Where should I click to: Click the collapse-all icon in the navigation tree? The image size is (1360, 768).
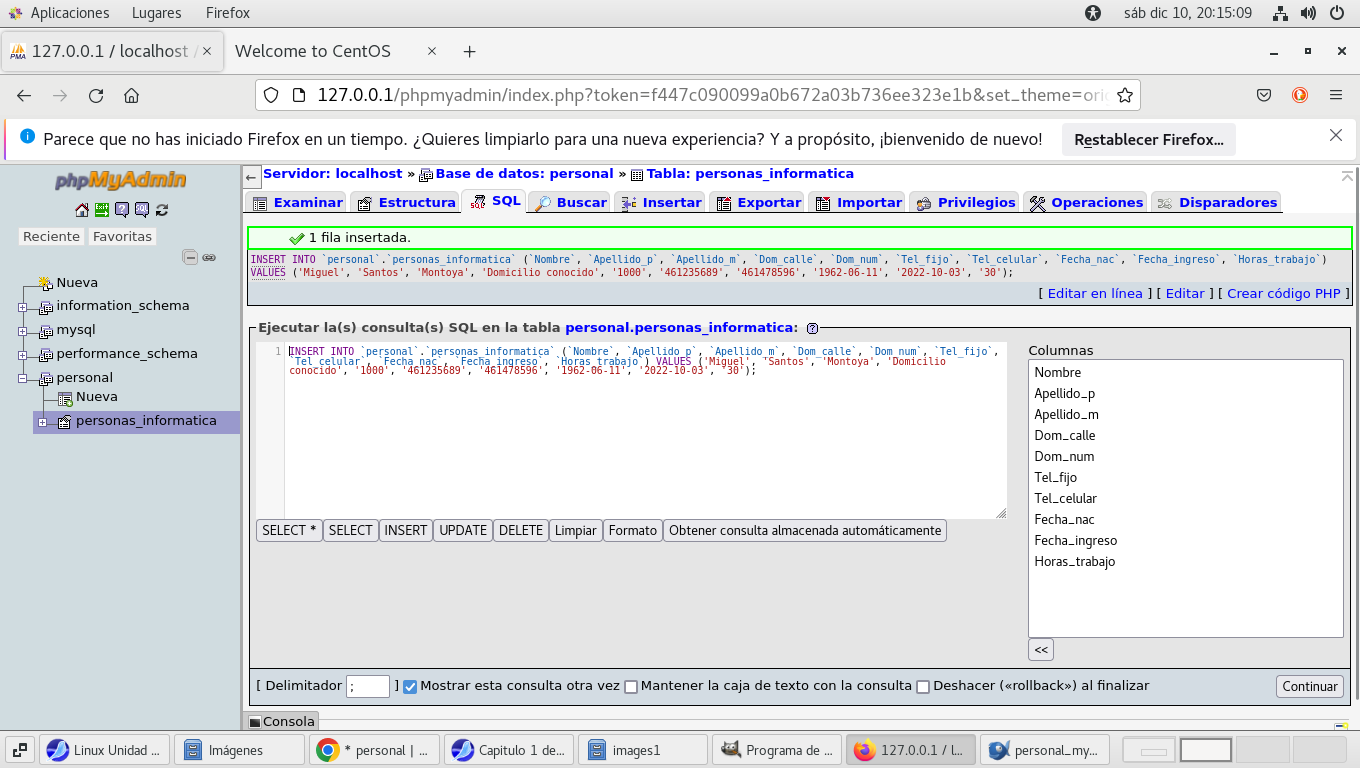(190, 257)
